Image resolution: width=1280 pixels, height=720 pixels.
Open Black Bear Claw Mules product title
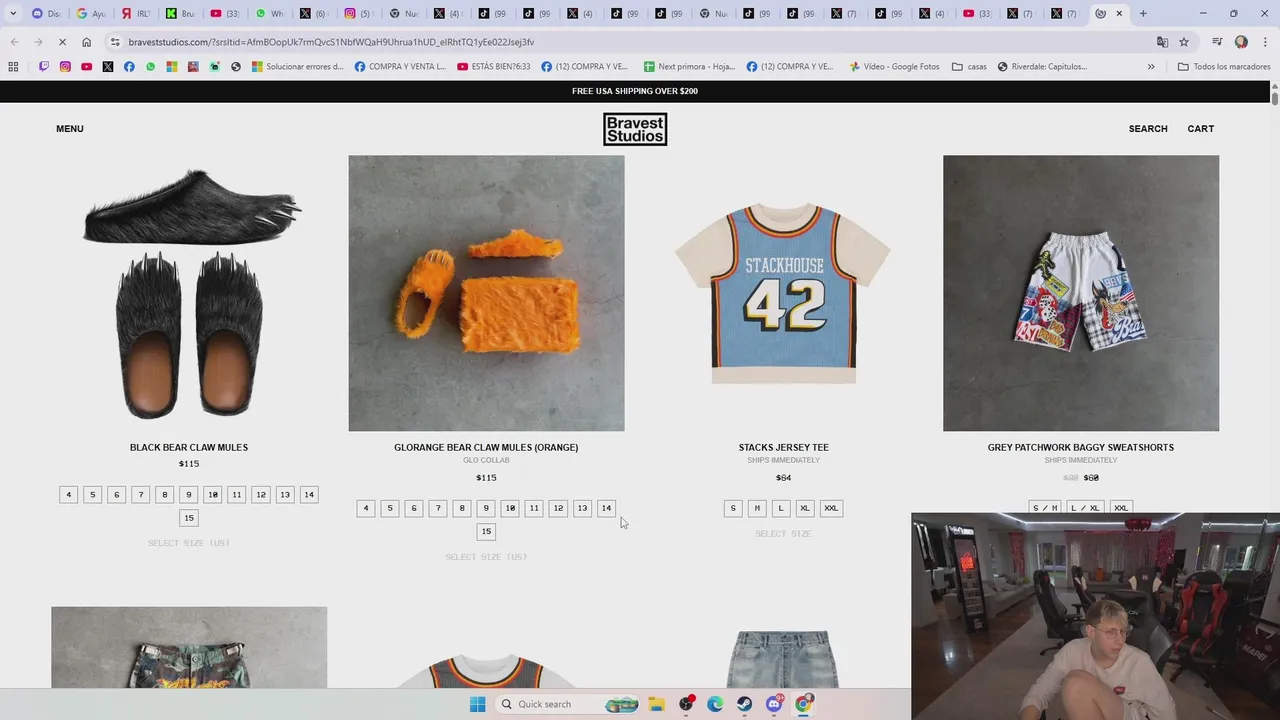click(189, 447)
